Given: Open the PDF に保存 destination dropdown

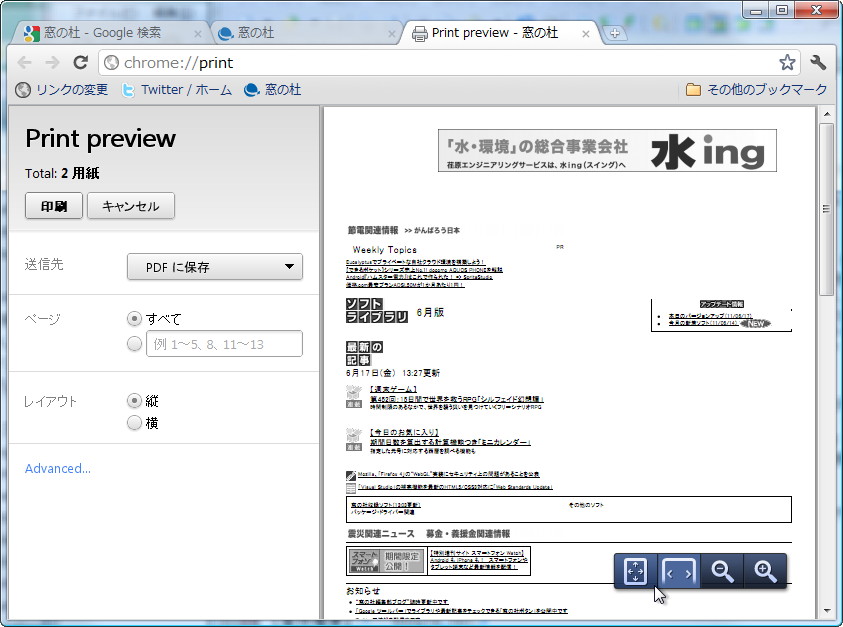Looking at the screenshot, I should tap(215, 267).
